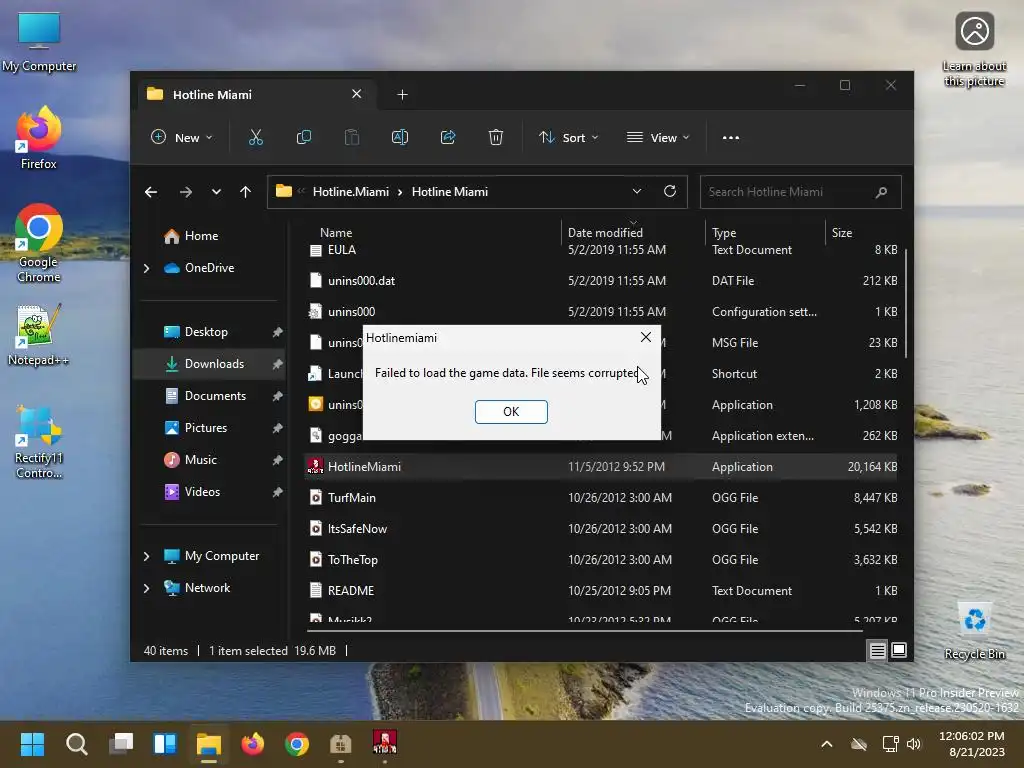This screenshot has height=768, width=1024.
Task: Open Rectify11 Control desktop shortcut
Action: tap(39, 442)
